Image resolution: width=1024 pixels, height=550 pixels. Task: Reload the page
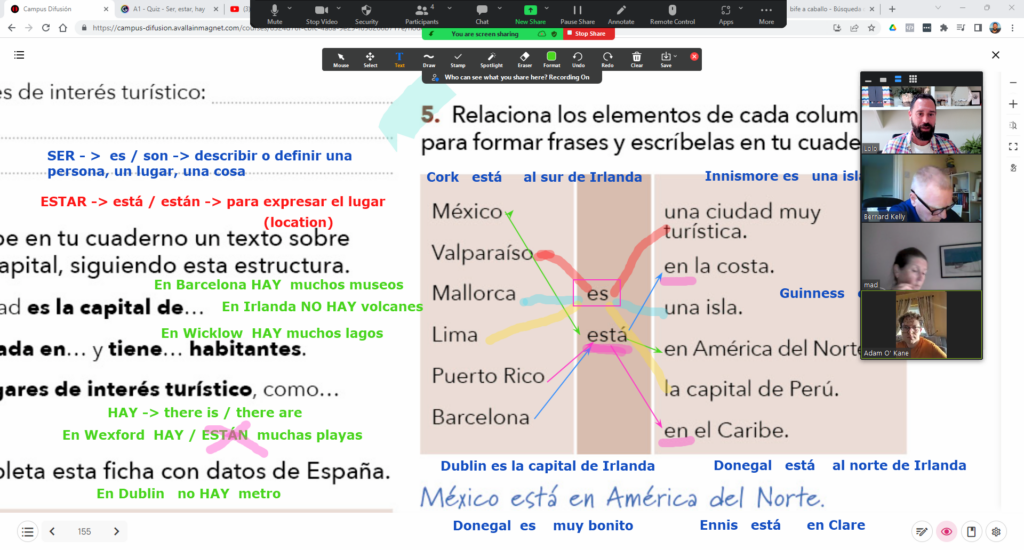(46, 28)
